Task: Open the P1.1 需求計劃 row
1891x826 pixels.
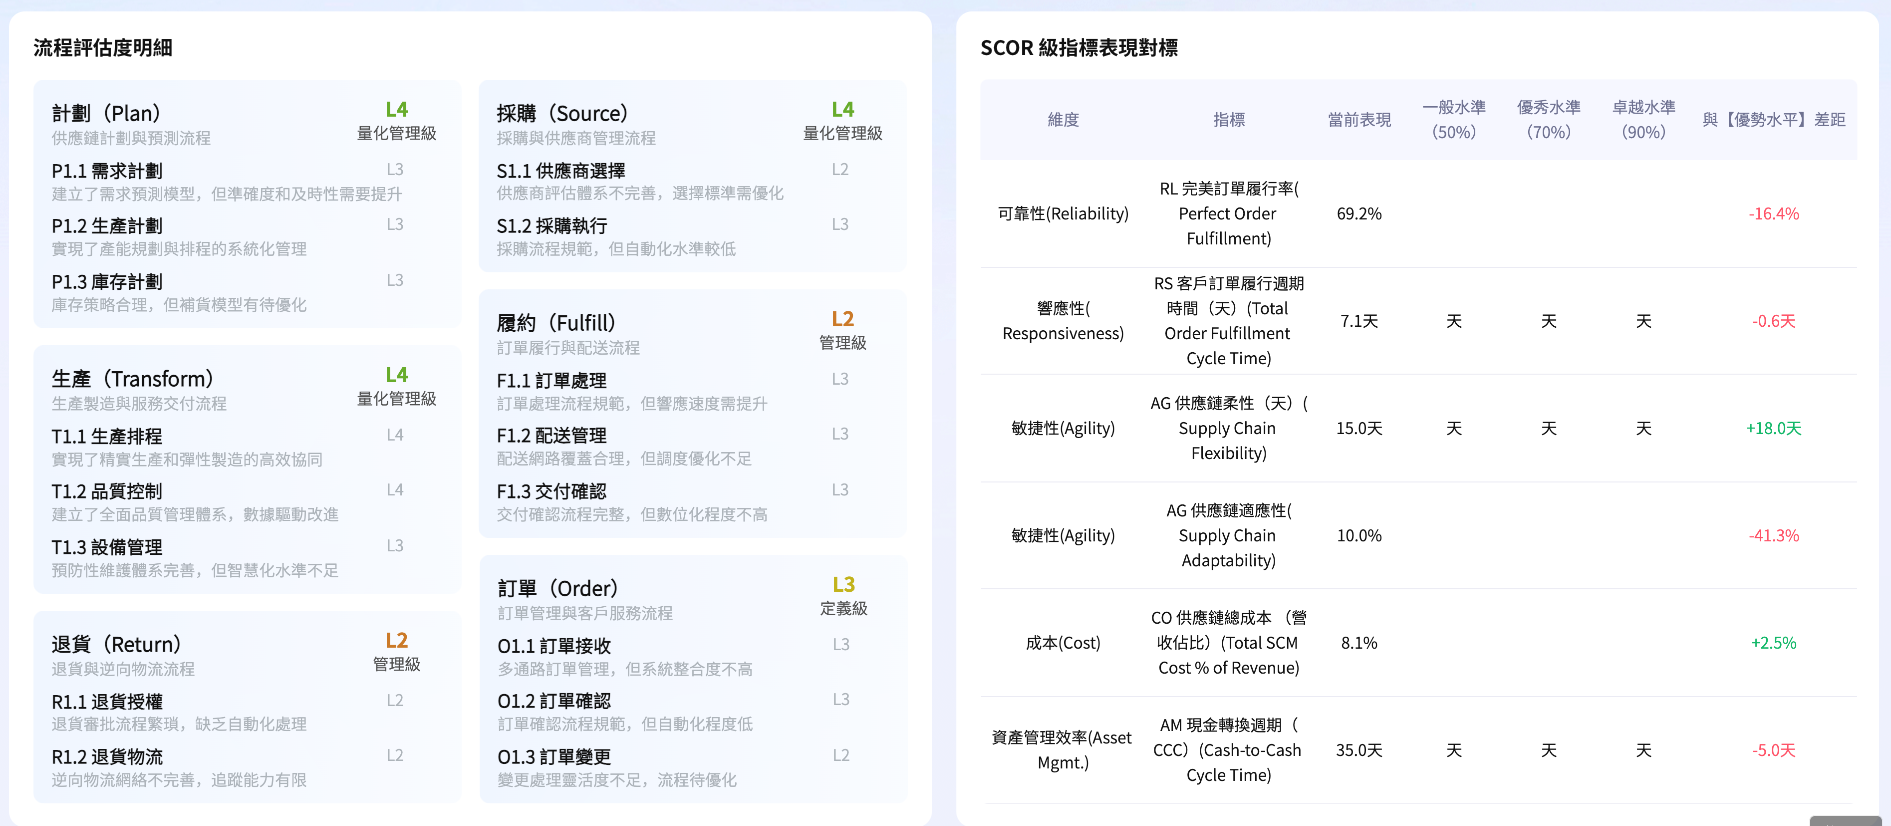Action: click(x=245, y=181)
